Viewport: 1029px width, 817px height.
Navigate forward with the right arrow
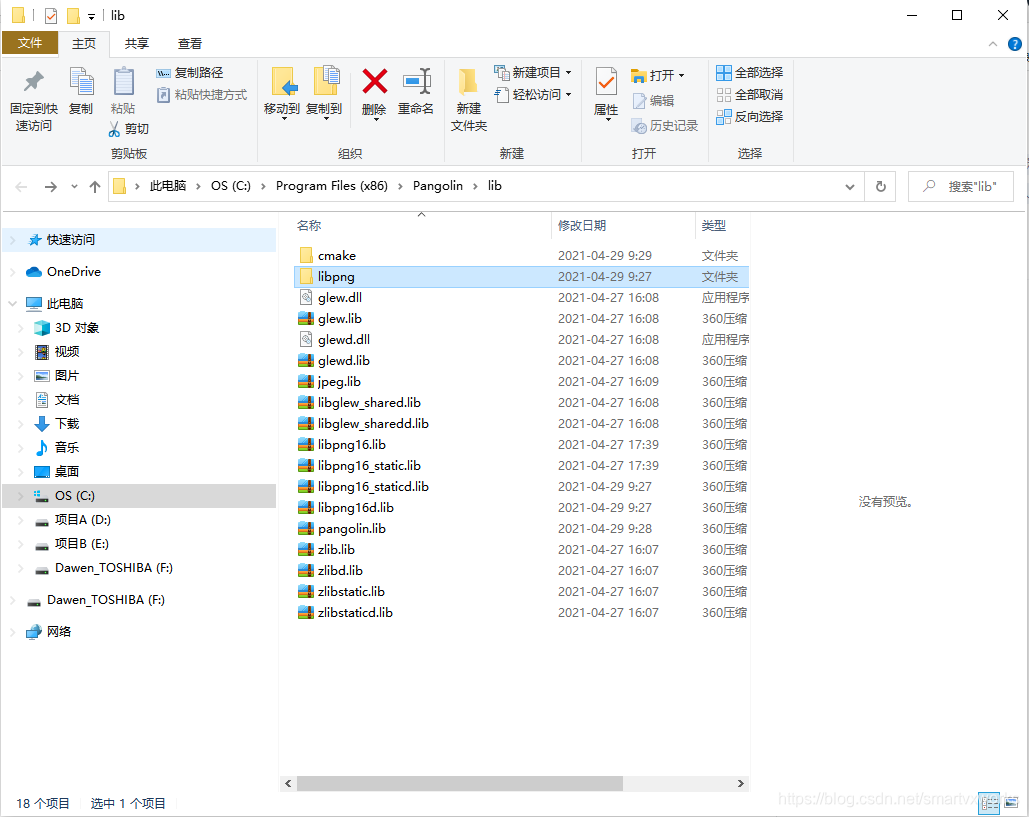[51, 187]
